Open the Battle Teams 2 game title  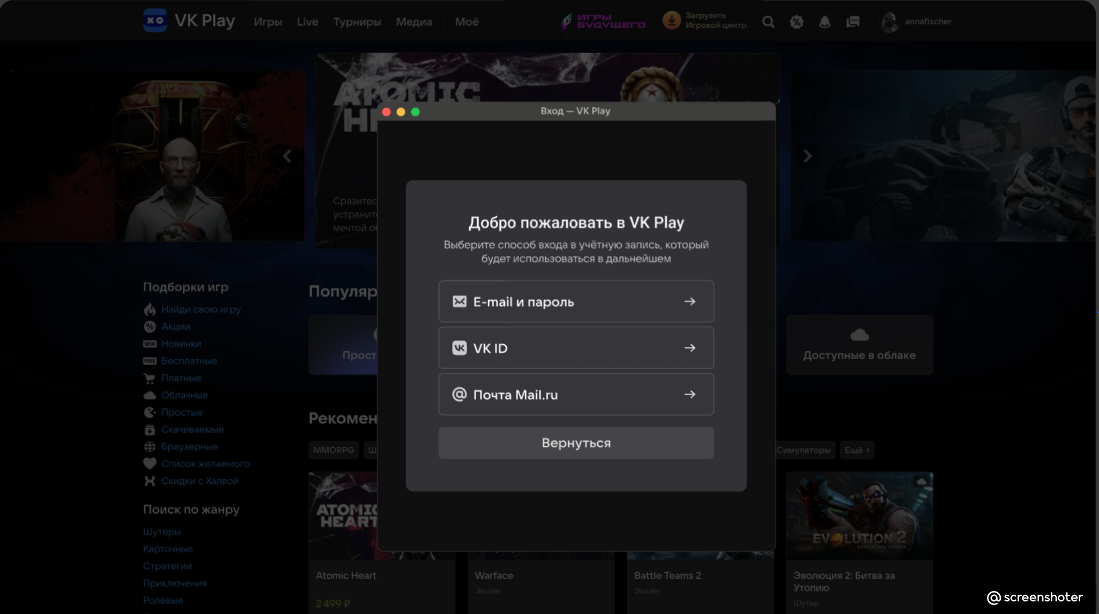click(667, 575)
